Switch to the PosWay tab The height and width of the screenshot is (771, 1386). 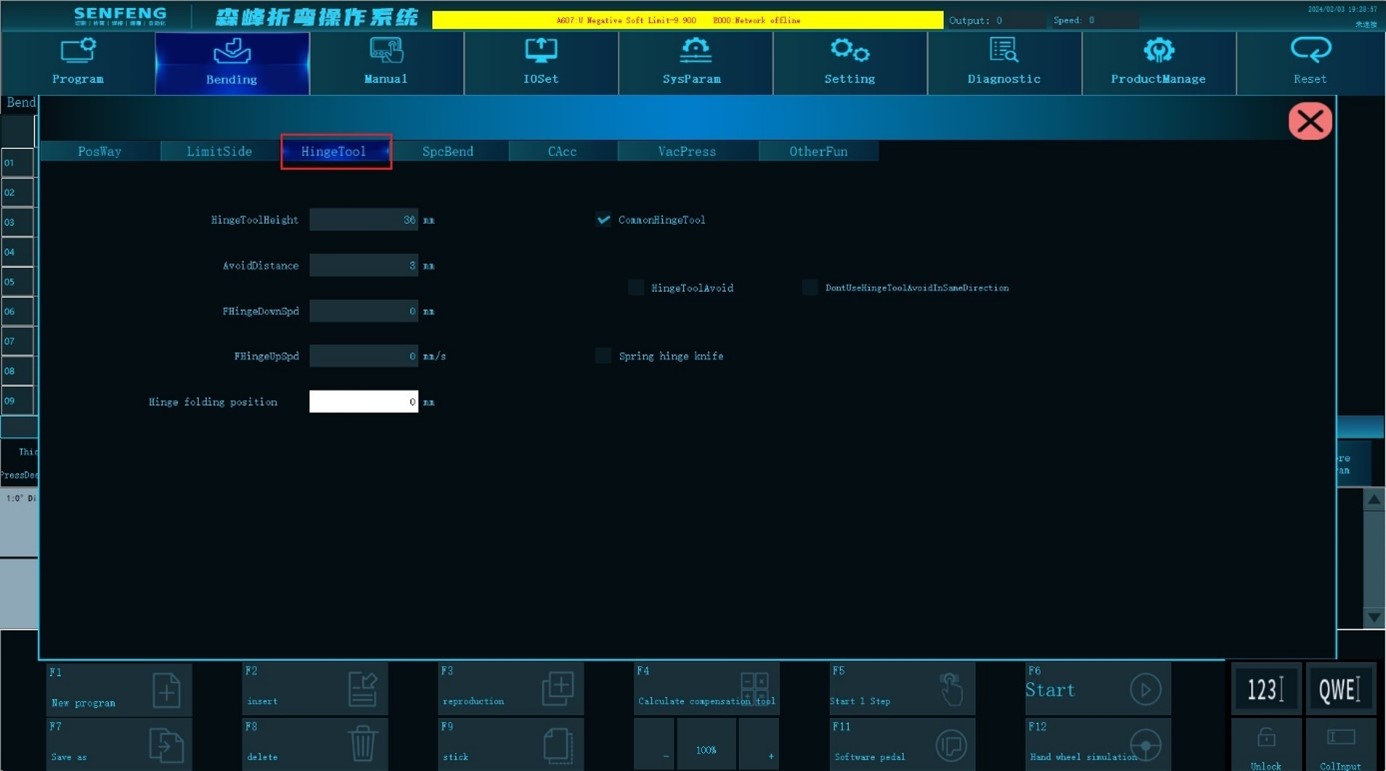[100, 151]
